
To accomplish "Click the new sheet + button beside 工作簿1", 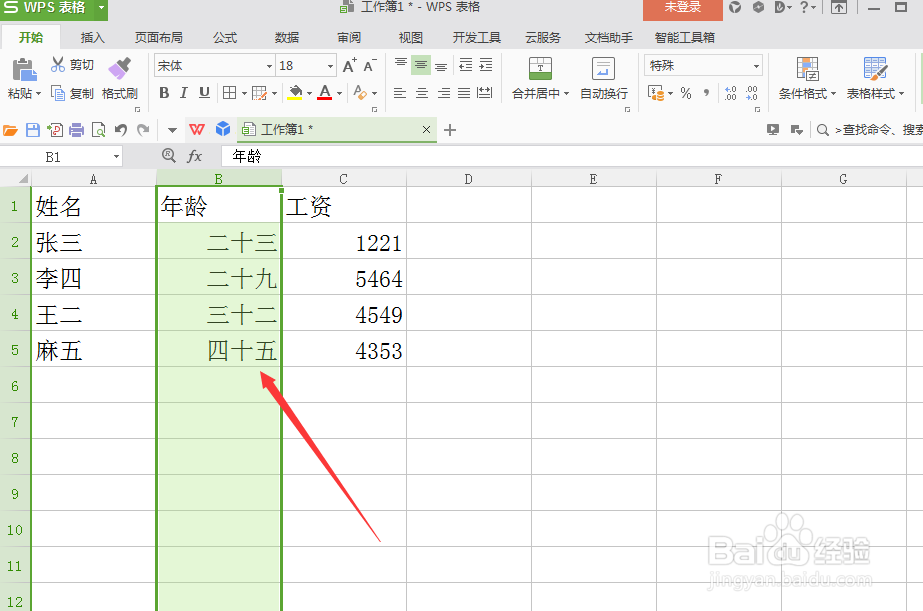I will (449, 129).
